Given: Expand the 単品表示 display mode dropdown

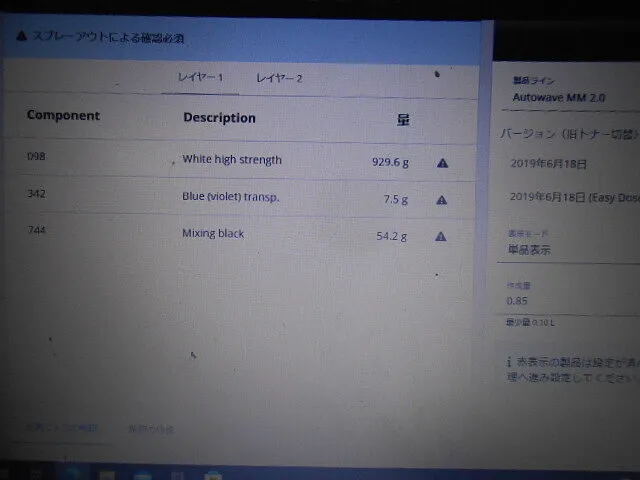Looking at the screenshot, I should (x=565, y=249).
